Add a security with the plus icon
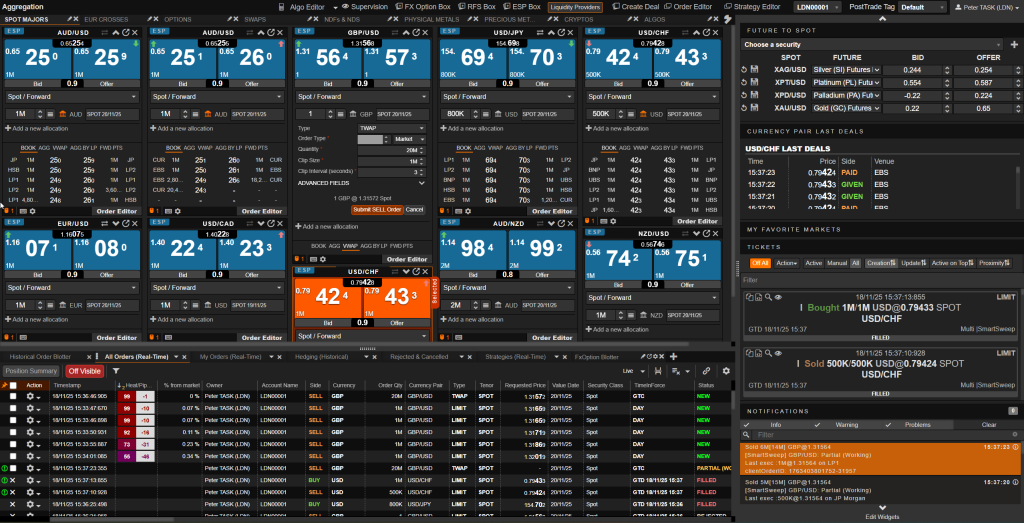 point(1012,44)
